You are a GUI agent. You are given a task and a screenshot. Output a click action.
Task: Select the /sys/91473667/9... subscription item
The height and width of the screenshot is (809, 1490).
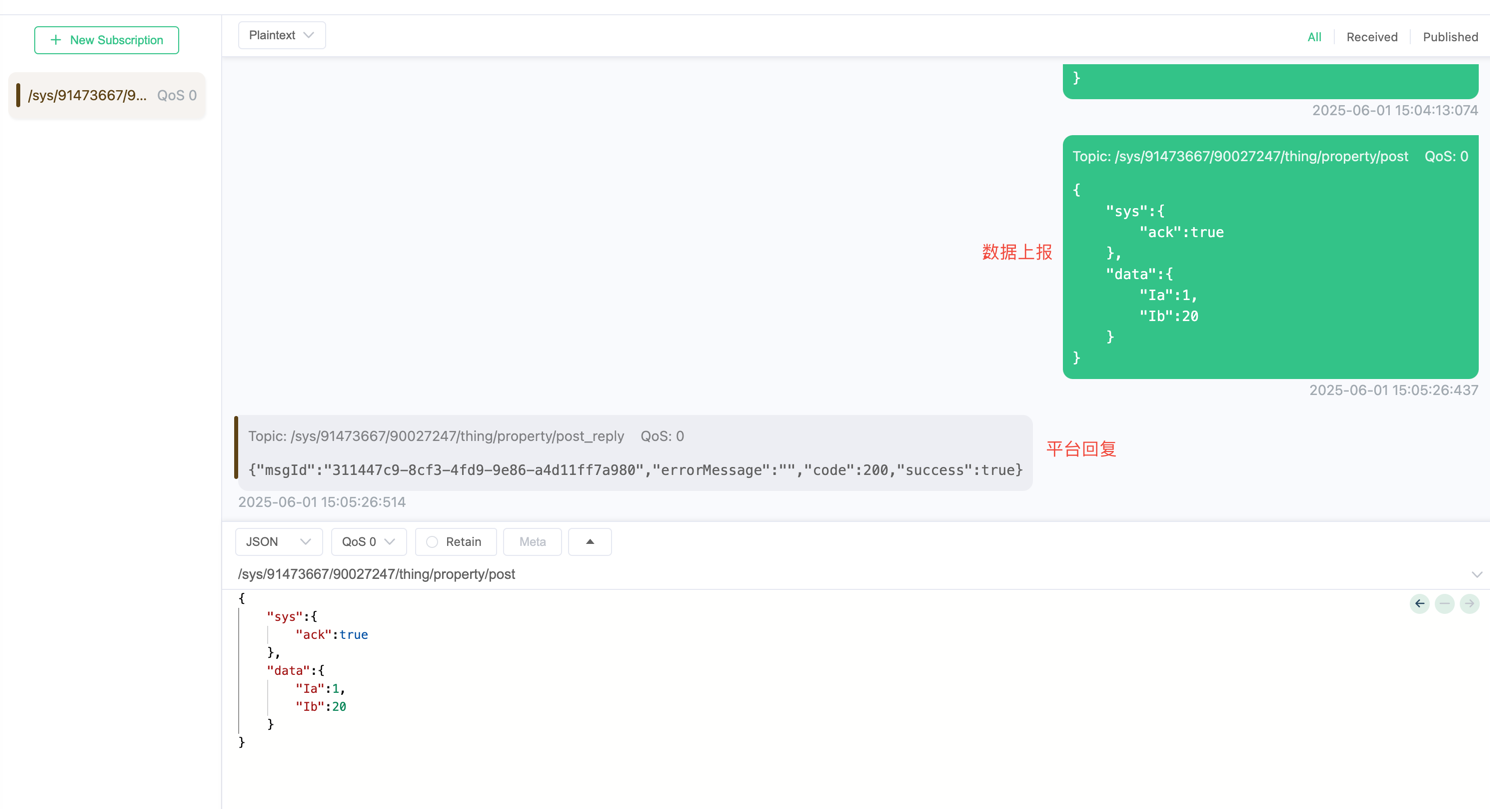point(107,96)
